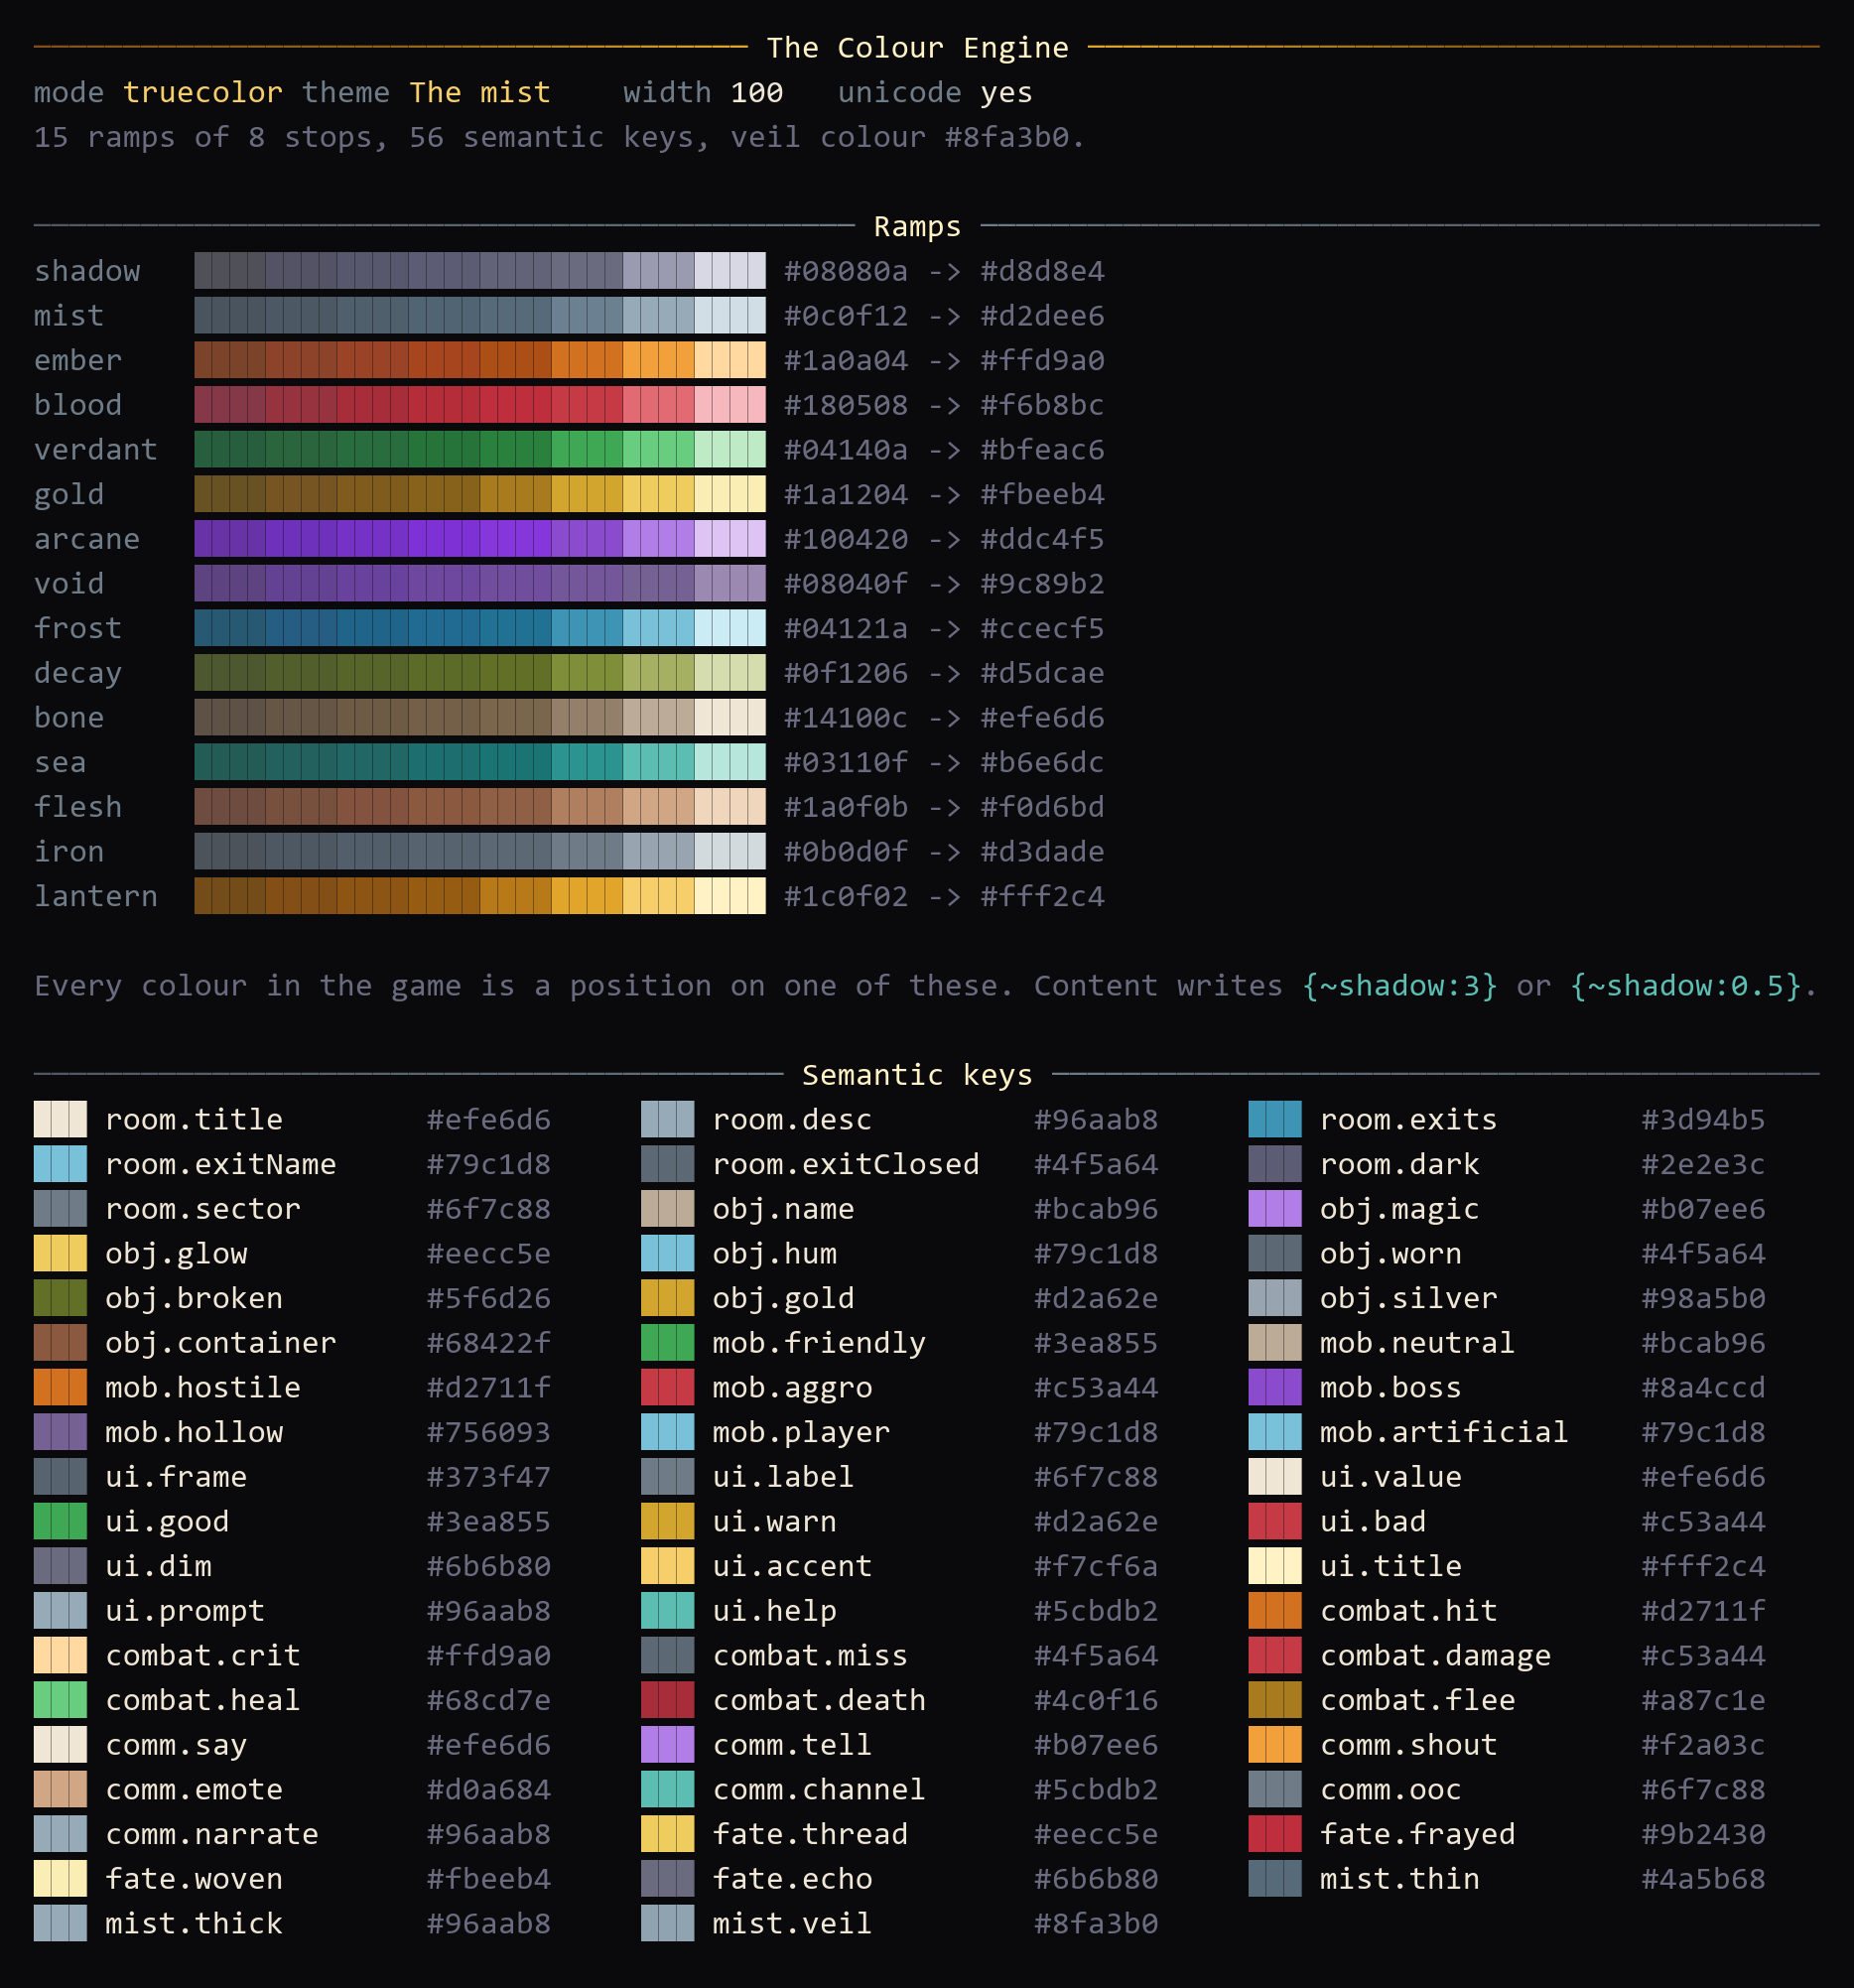Click the swatch beside fate.frayed
Image resolution: width=1854 pixels, height=1988 pixels.
coord(1275,1834)
